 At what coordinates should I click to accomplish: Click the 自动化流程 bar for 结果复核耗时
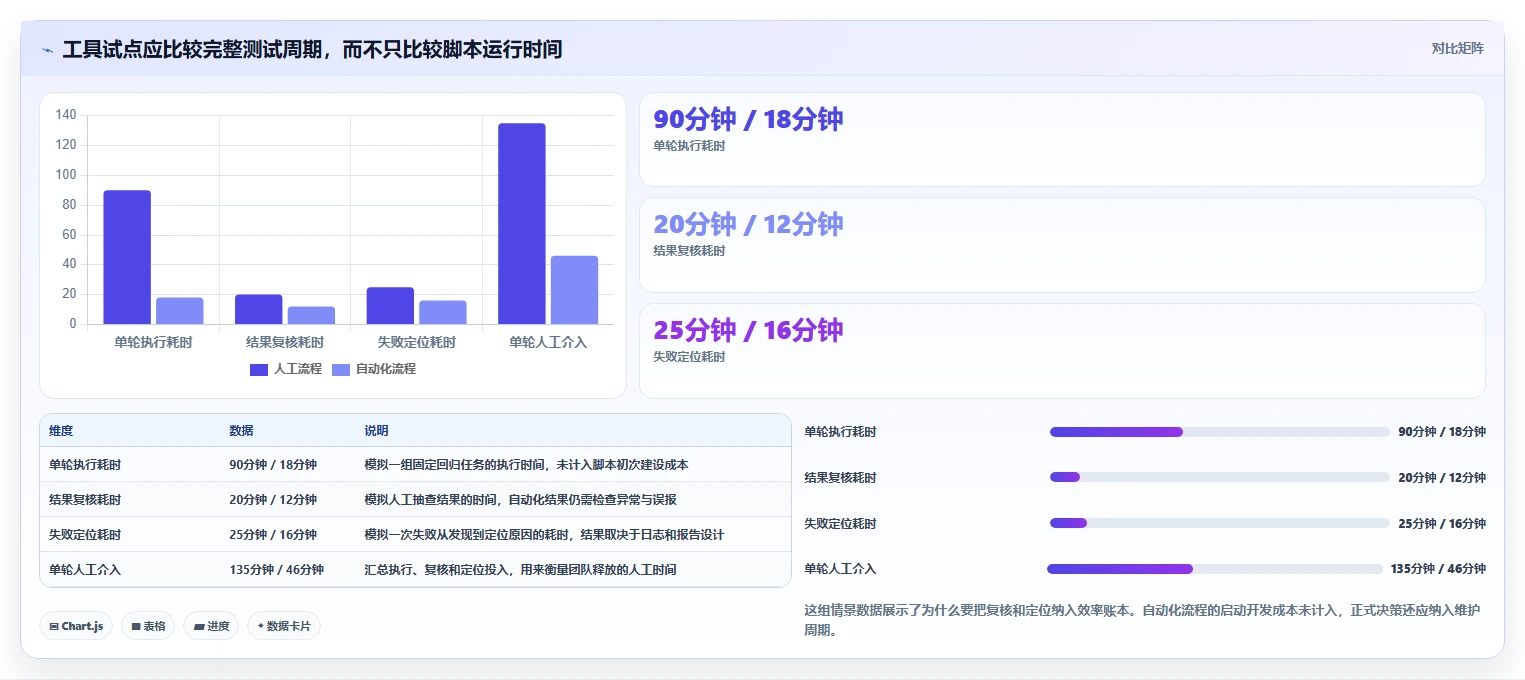311,315
